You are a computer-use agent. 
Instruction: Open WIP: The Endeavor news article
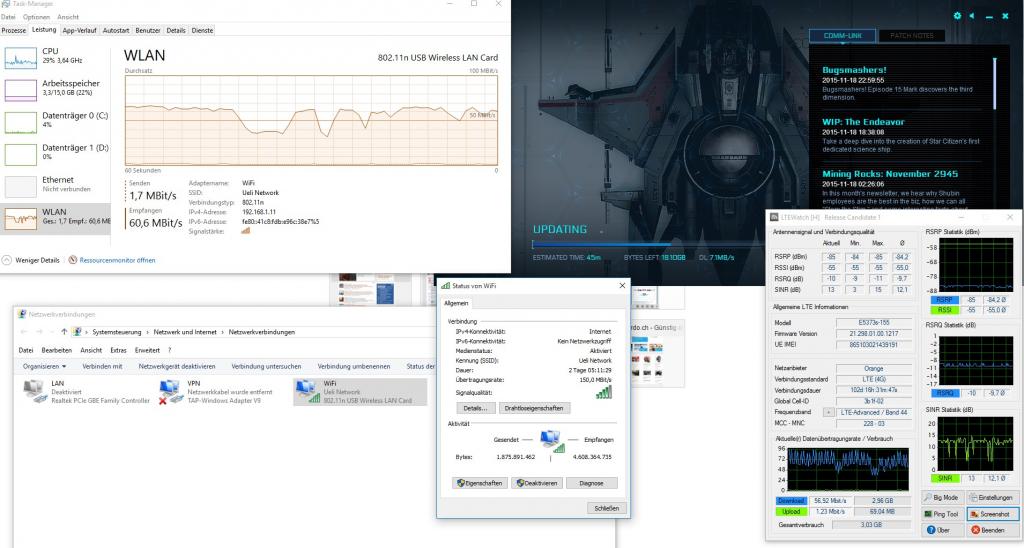click(x=863, y=122)
